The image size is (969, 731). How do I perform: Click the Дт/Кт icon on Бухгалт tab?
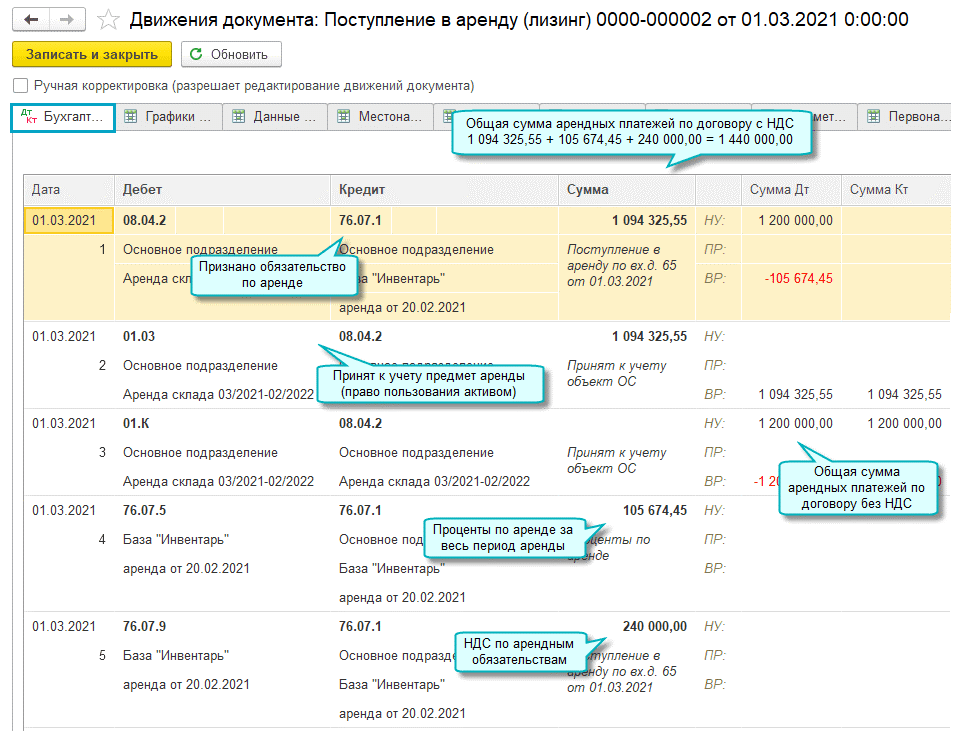click(27, 117)
